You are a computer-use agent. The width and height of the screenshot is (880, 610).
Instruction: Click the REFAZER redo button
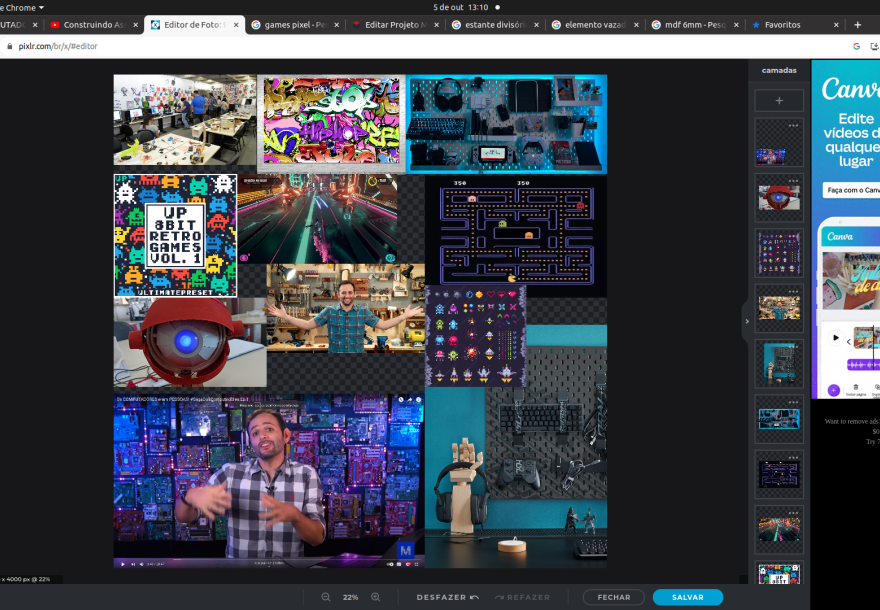(x=522, y=597)
